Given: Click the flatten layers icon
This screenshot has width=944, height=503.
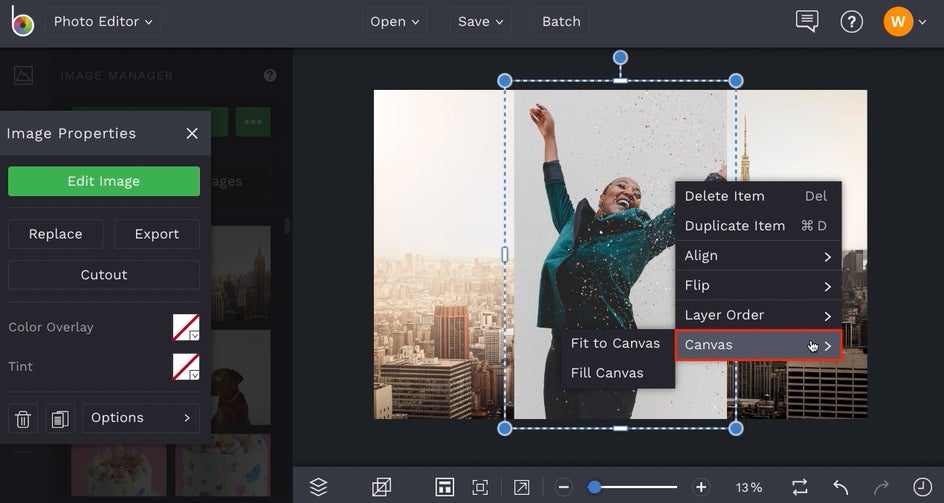Looking at the screenshot, I should 381,487.
